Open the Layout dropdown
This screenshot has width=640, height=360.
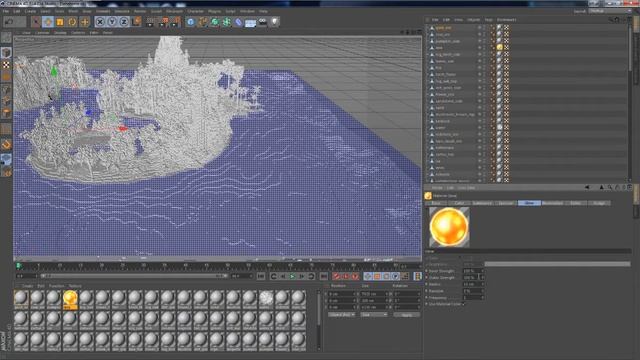(x=610, y=11)
